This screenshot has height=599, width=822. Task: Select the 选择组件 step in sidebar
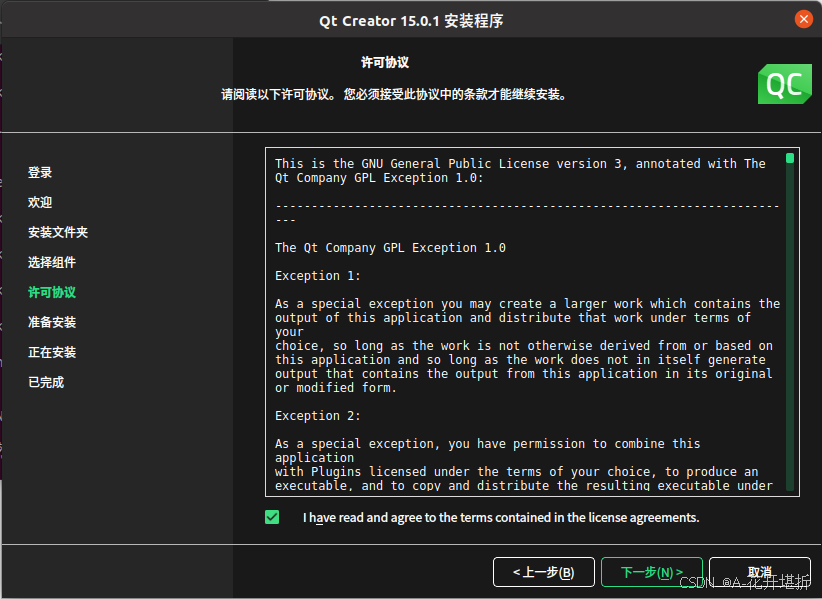(x=52, y=262)
